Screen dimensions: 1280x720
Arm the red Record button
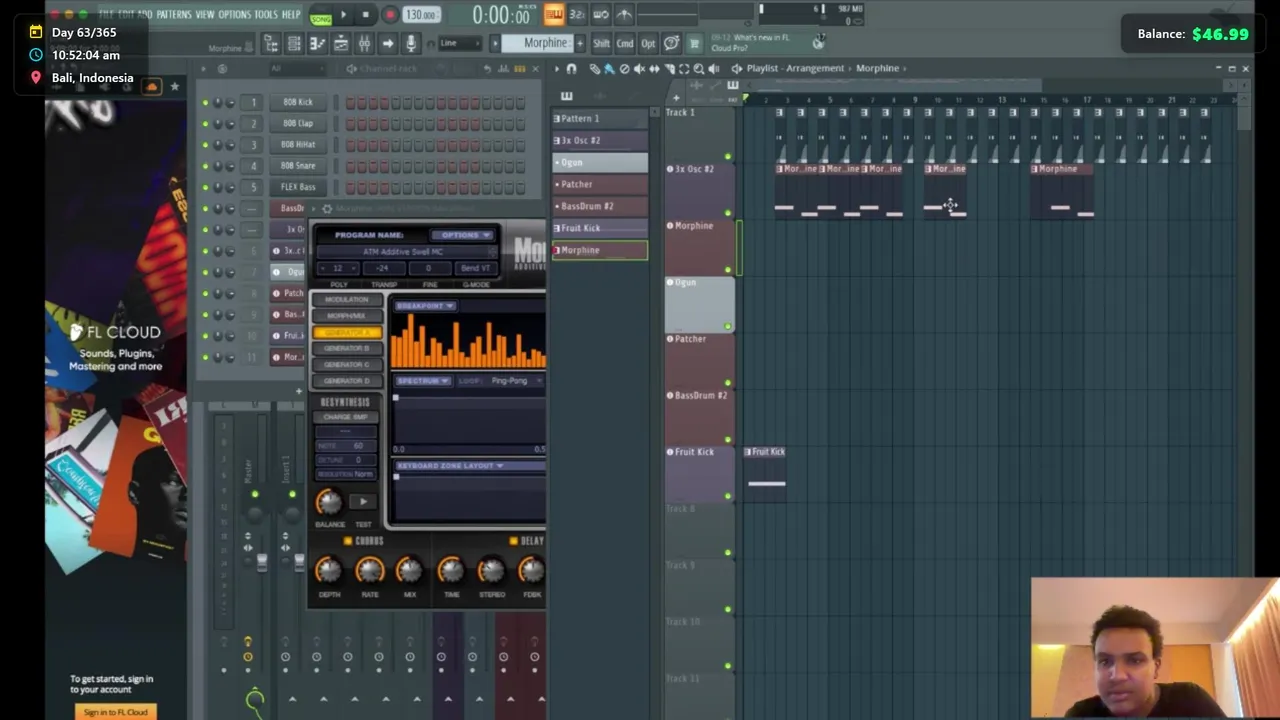tap(390, 15)
